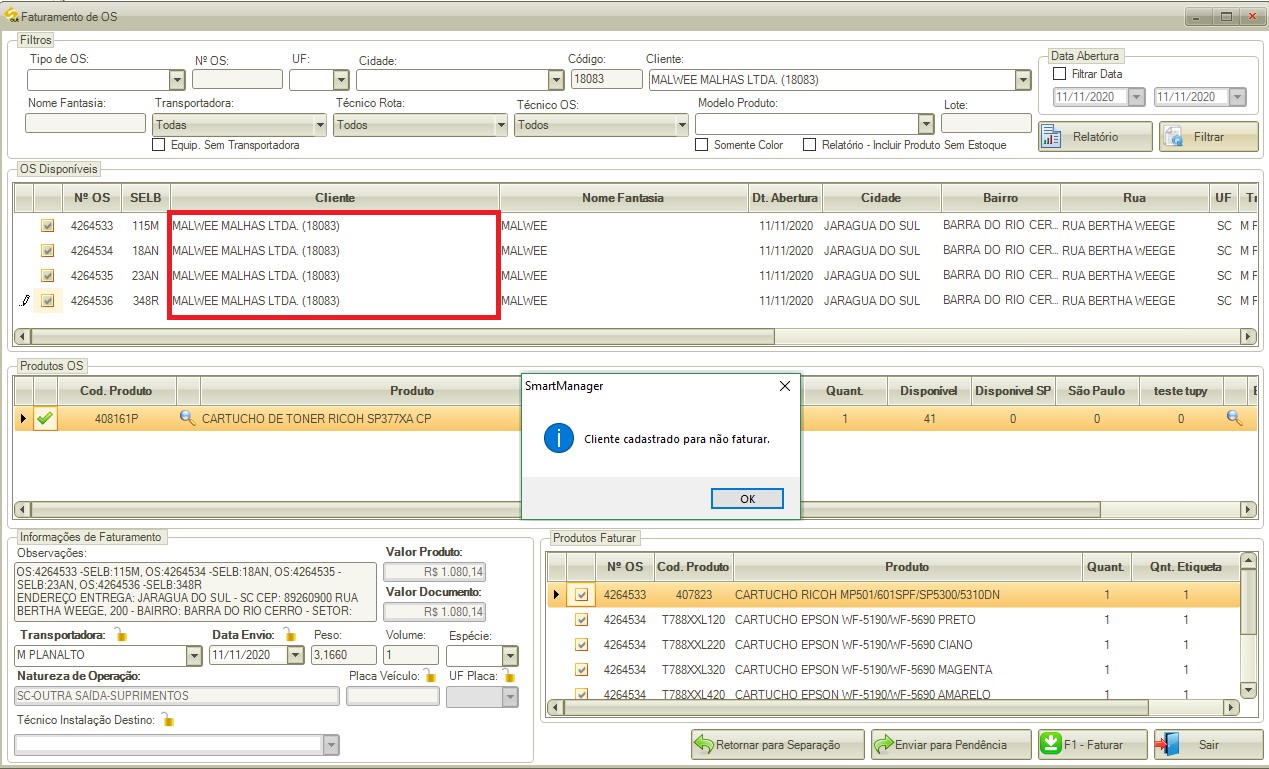Expand the Modelo Produto dropdown
The height and width of the screenshot is (769, 1269).
(925, 124)
